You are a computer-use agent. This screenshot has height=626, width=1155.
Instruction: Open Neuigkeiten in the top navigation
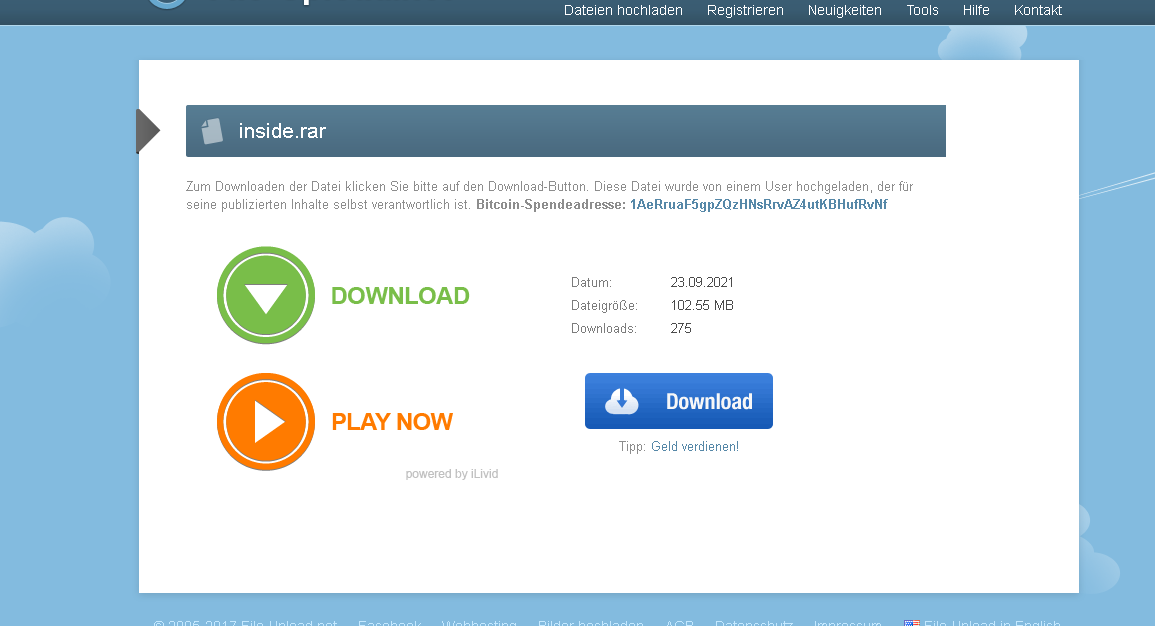[844, 10]
